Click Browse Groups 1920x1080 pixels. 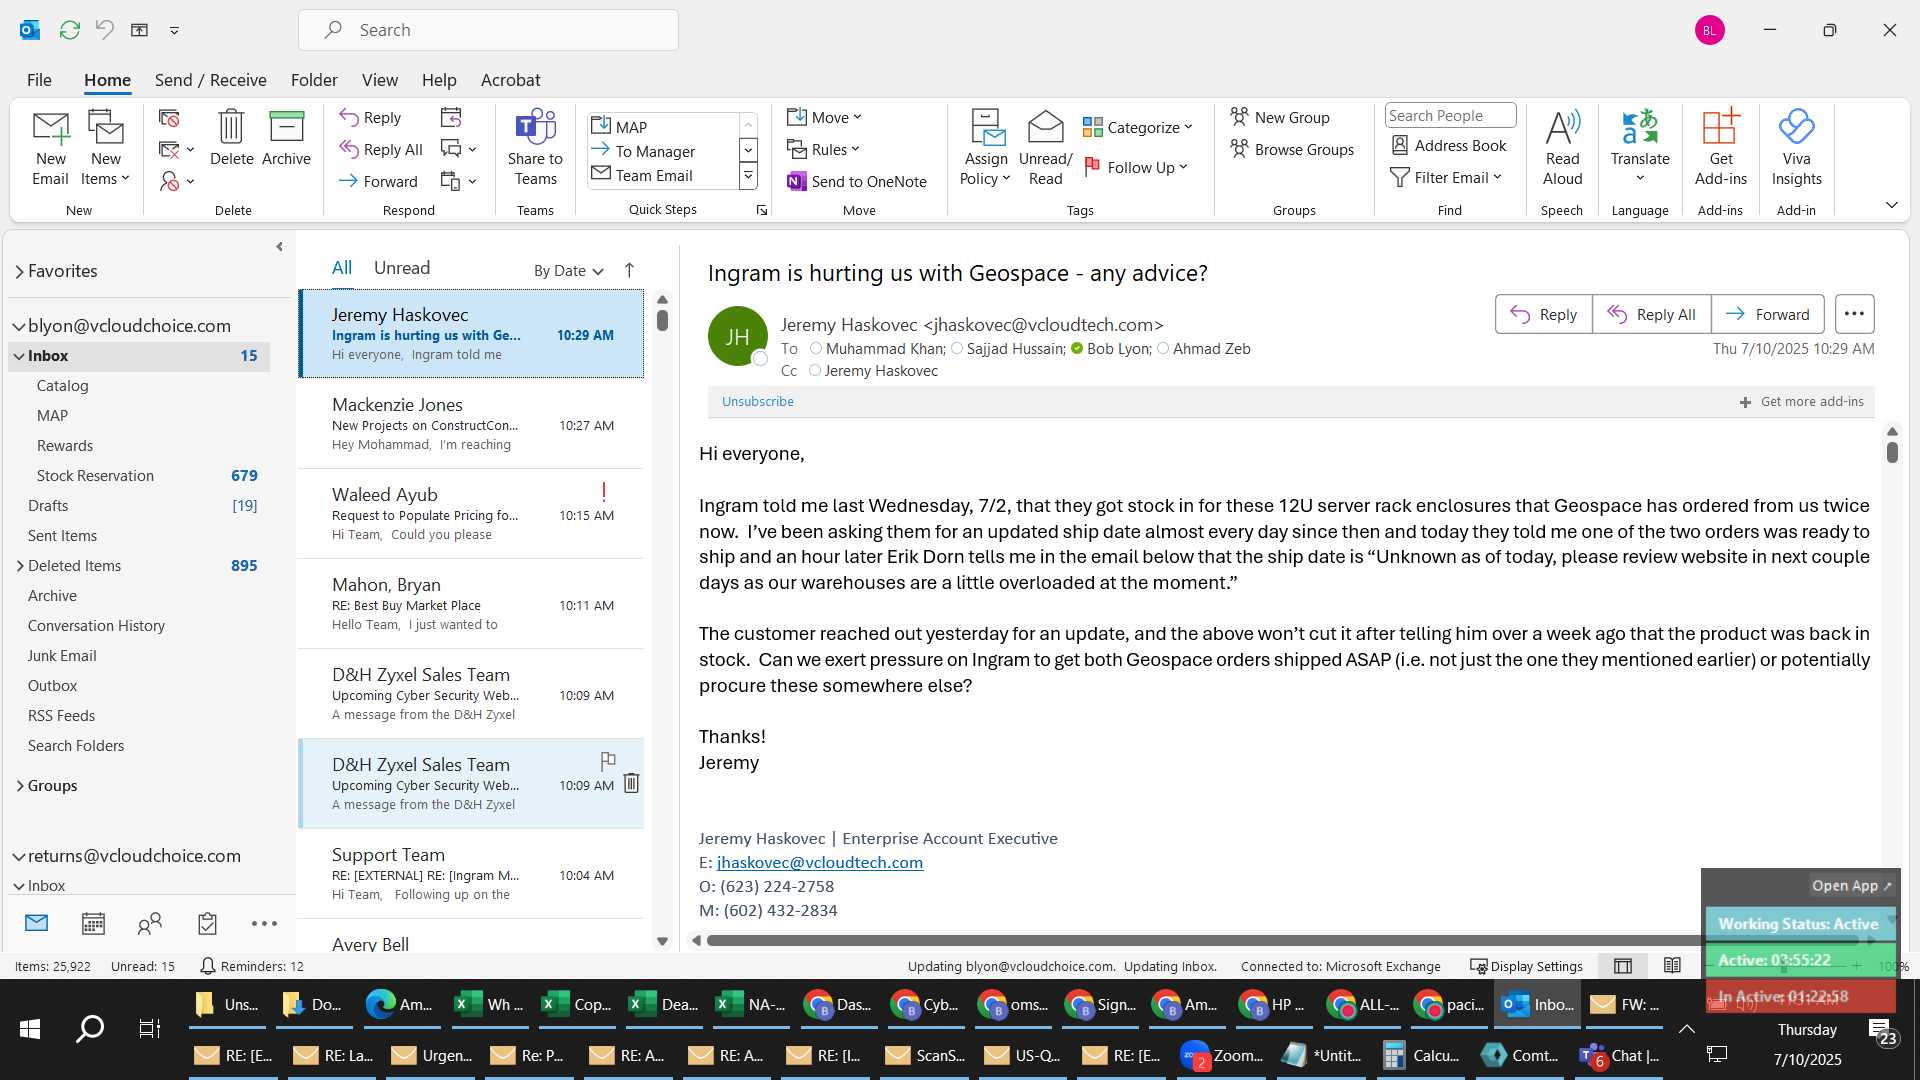1292,149
